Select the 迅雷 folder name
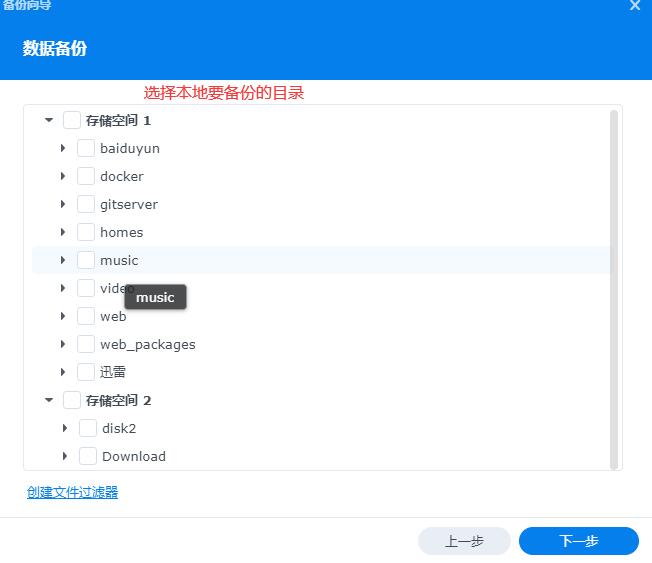The width and height of the screenshot is (652, 563). [113, 372]
